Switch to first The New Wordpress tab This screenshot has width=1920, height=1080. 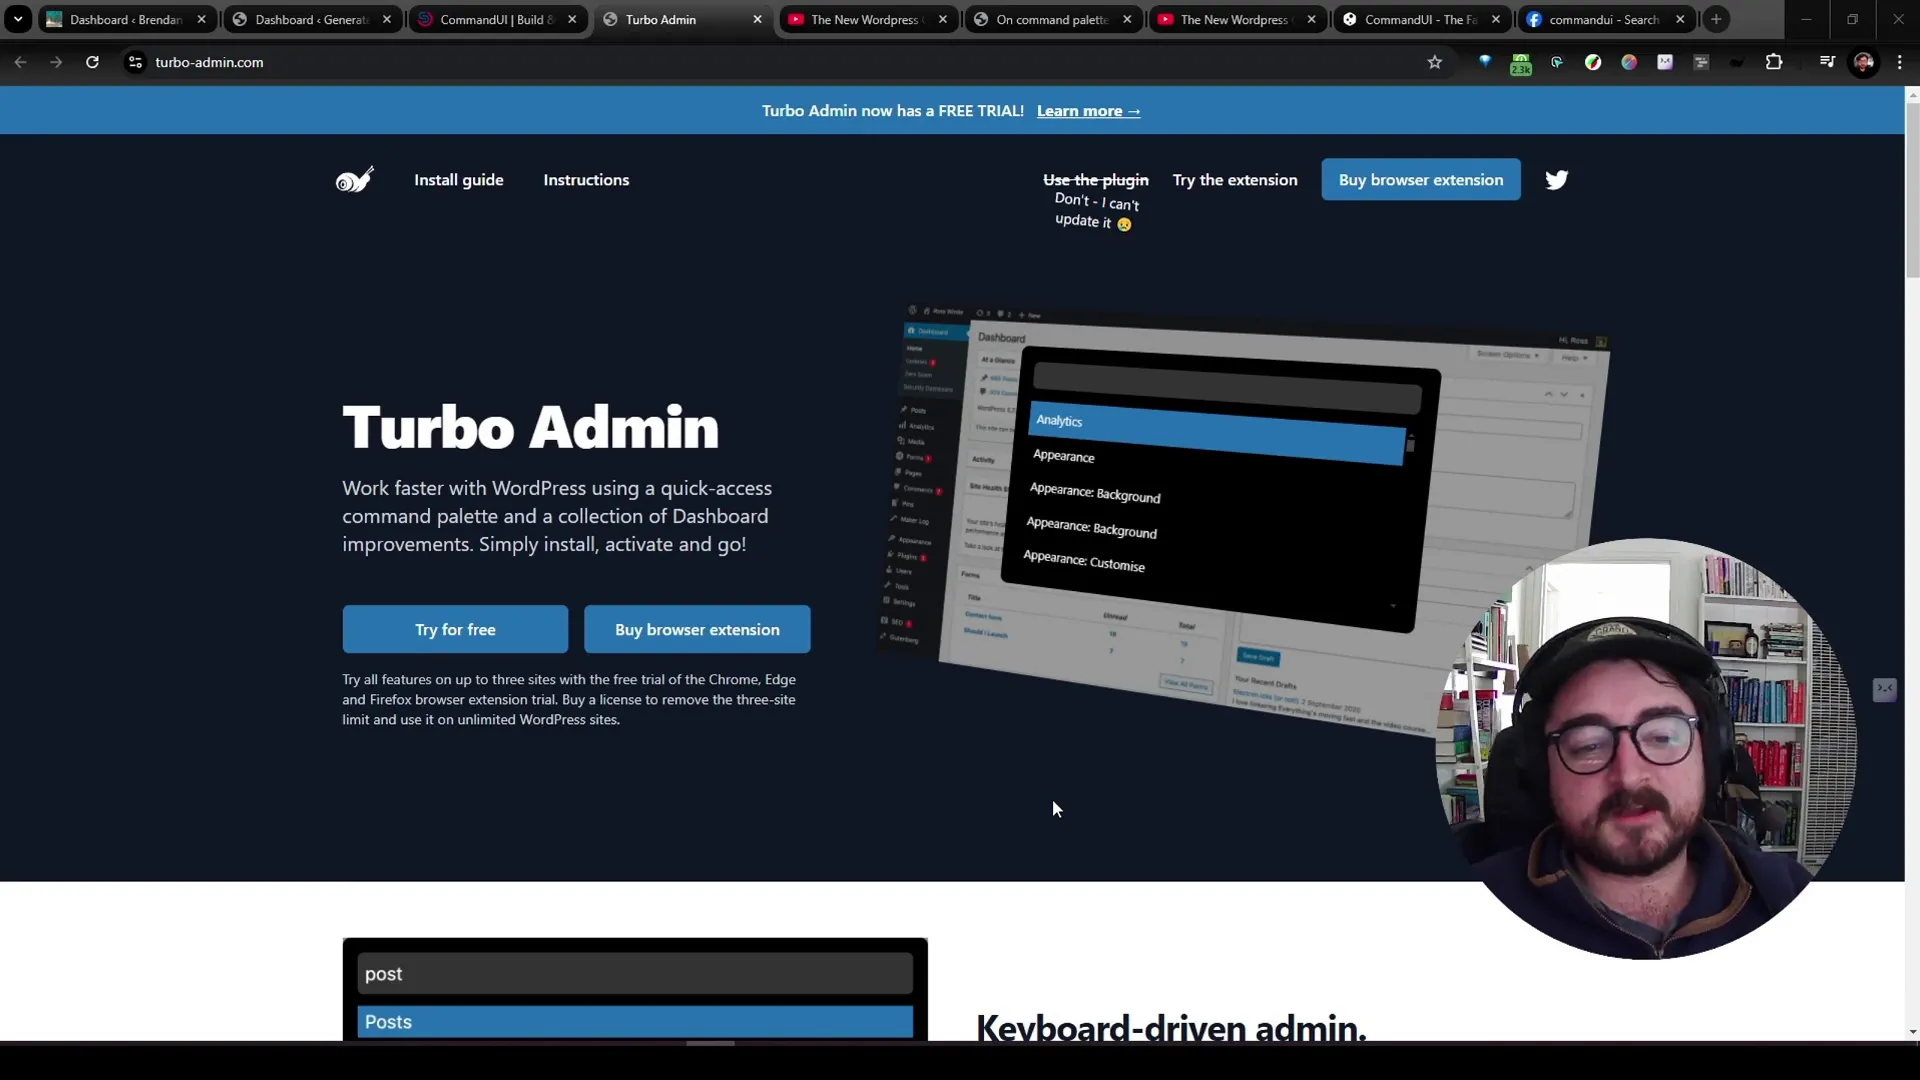pyautogui.click(x=866, y=19)
